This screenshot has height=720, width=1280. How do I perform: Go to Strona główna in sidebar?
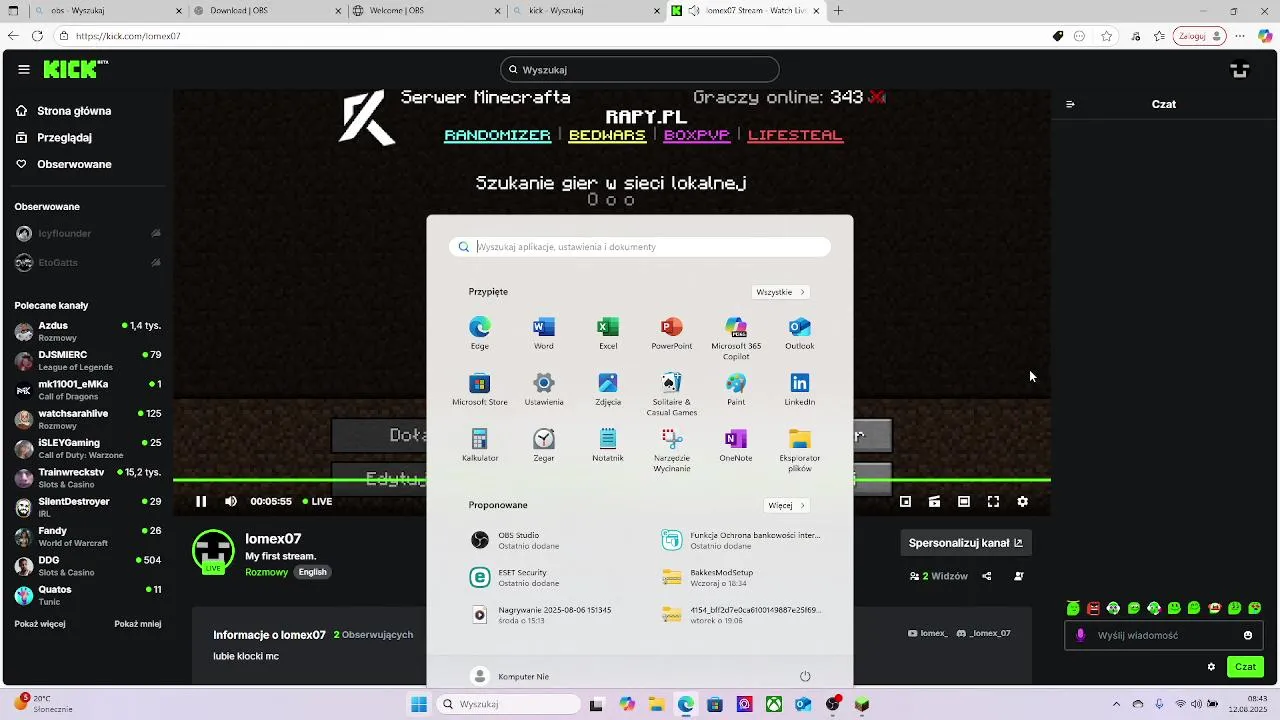coord(63,111)
